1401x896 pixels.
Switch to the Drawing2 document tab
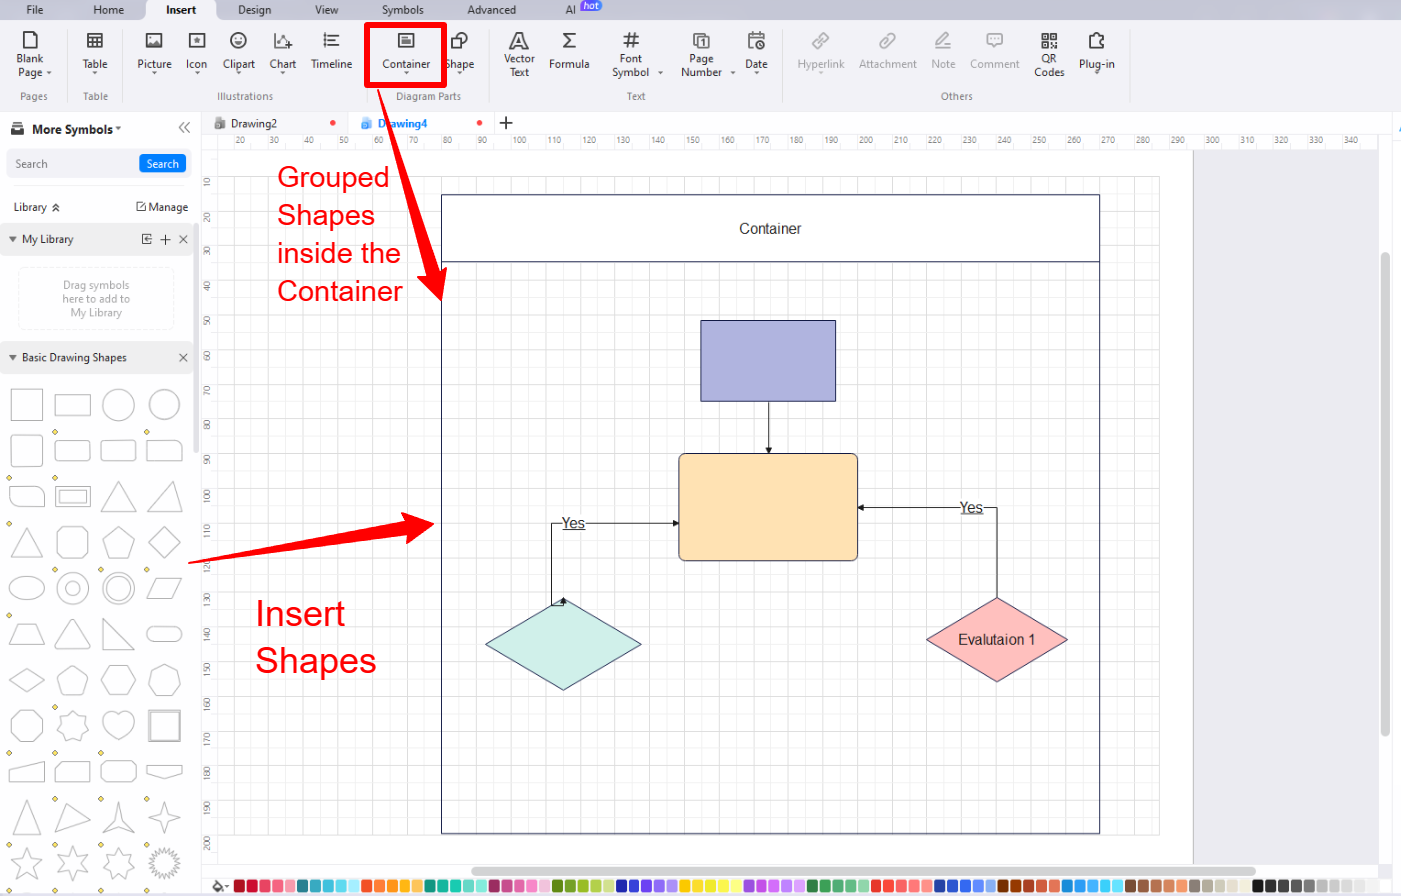(x=254, y=124)
